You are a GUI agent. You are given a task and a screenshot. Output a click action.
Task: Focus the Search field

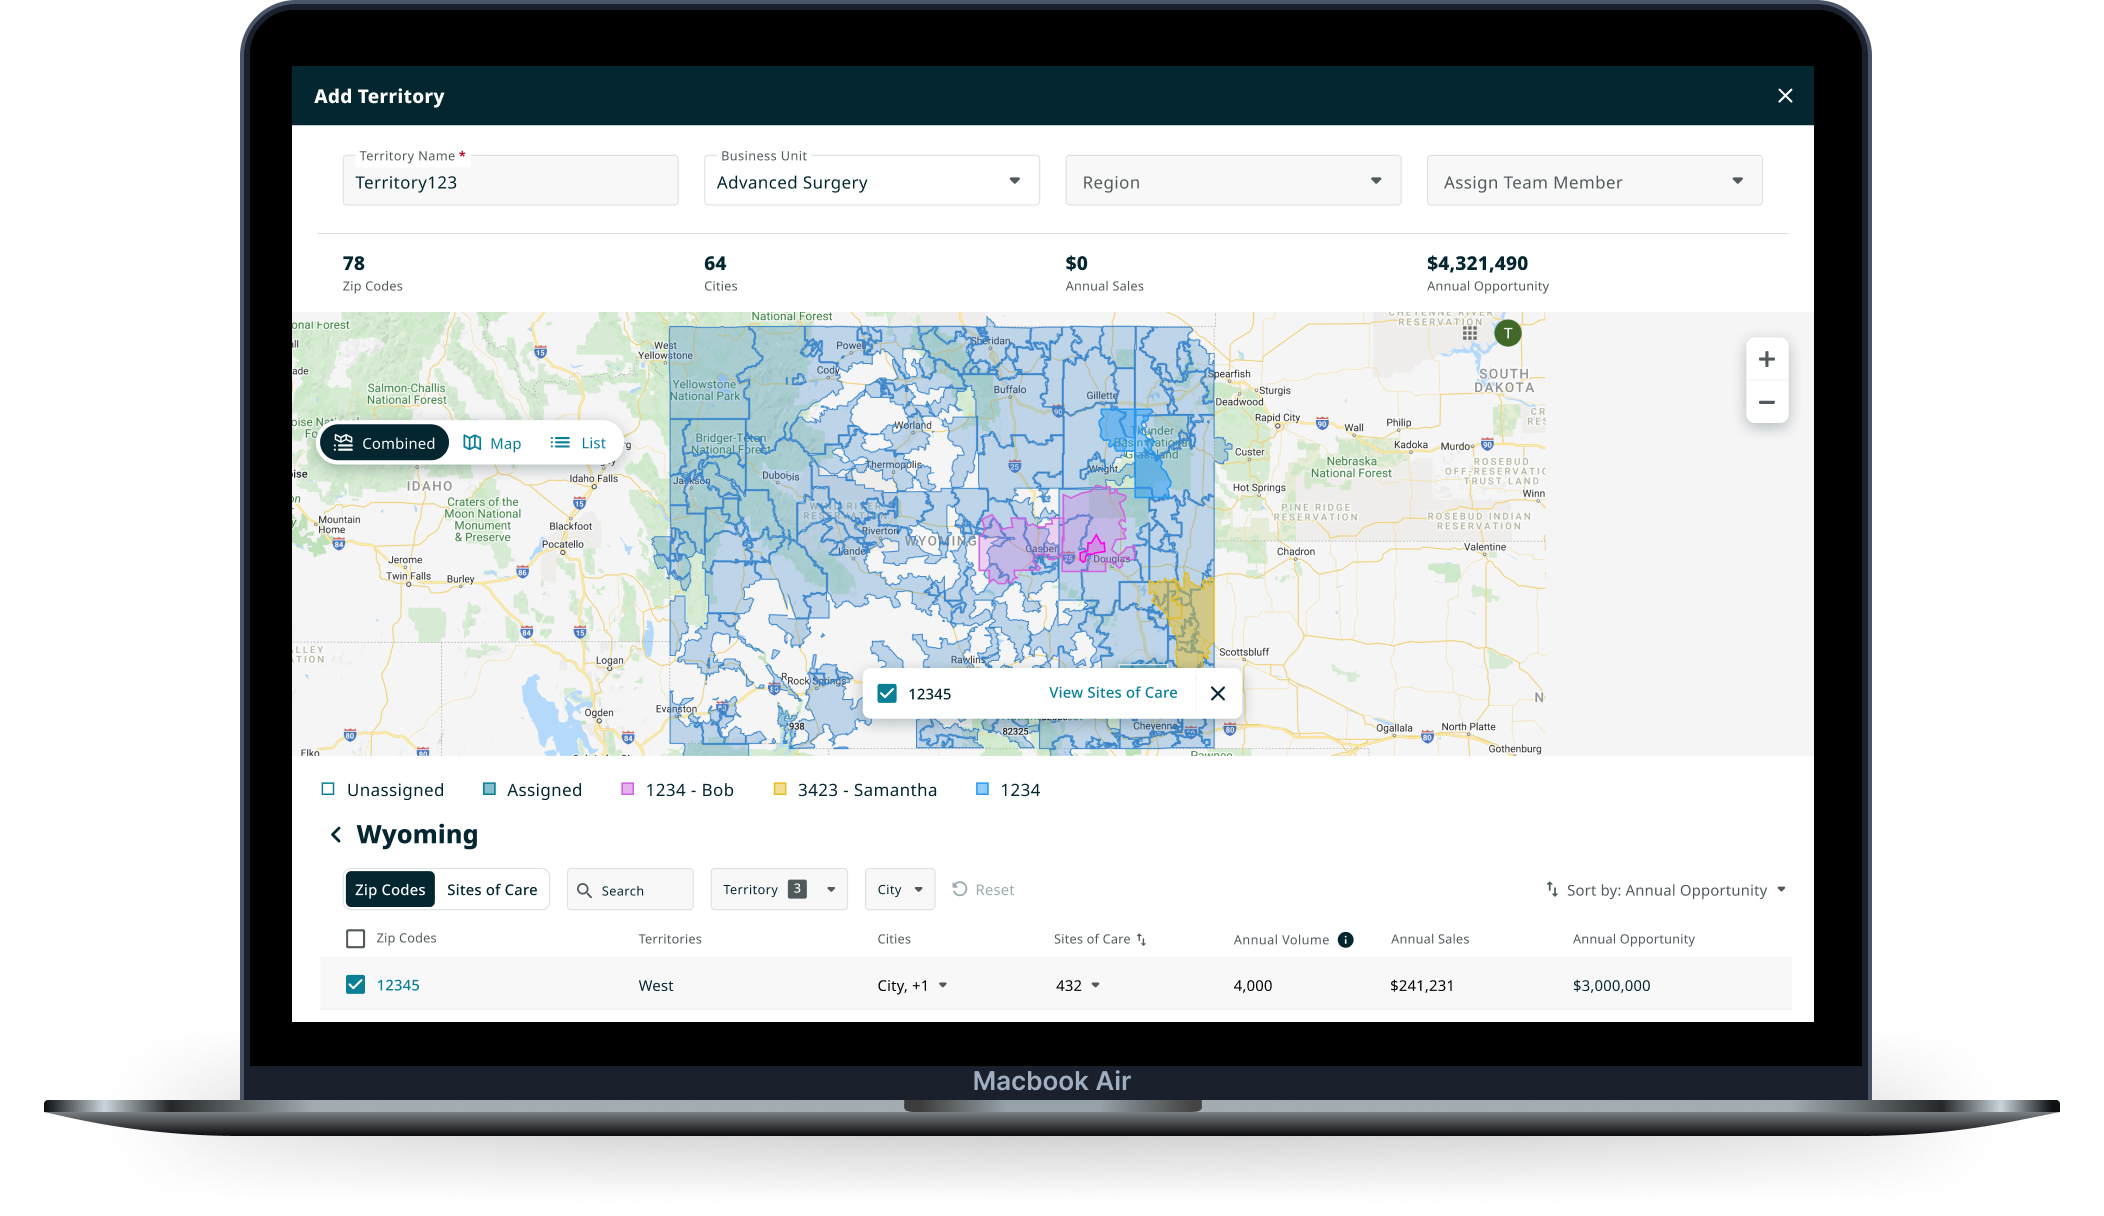(630, 889)
